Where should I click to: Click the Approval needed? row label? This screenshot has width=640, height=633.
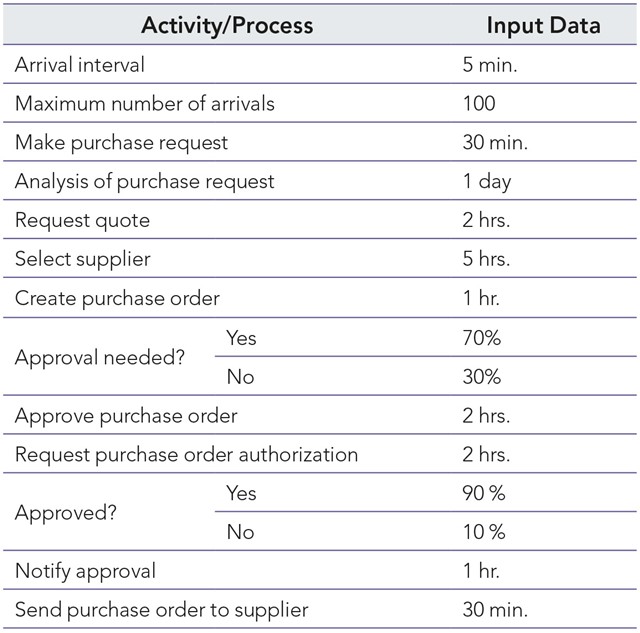coord(99,357)
